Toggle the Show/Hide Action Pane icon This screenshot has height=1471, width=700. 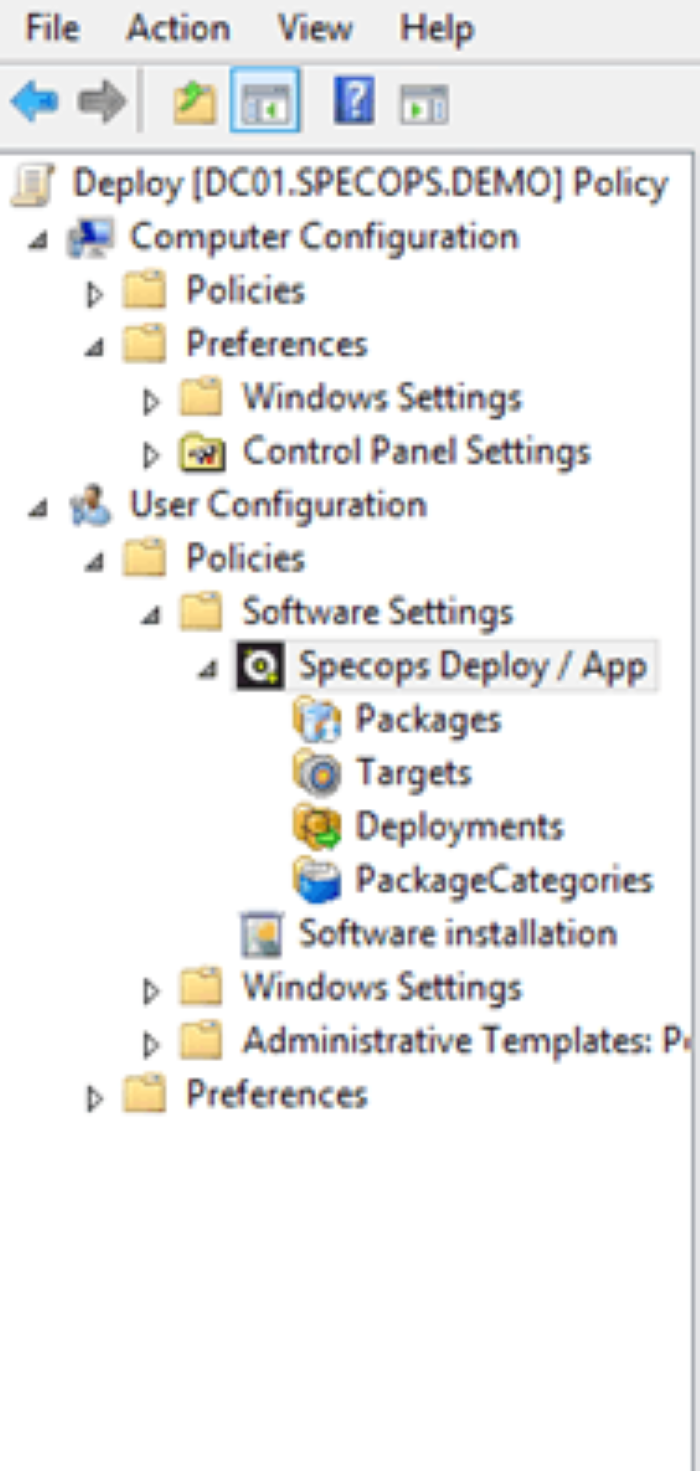(424, 103)
